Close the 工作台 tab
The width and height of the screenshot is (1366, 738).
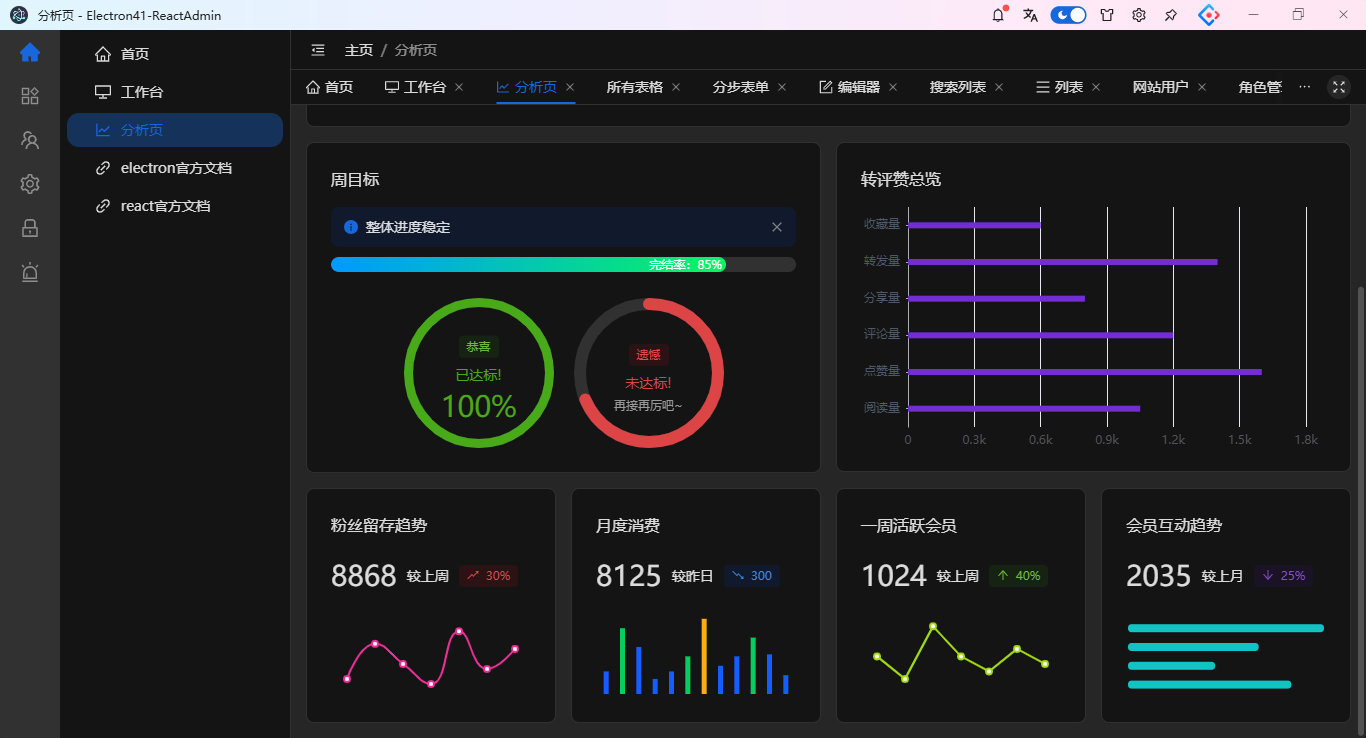coord(459,87)
